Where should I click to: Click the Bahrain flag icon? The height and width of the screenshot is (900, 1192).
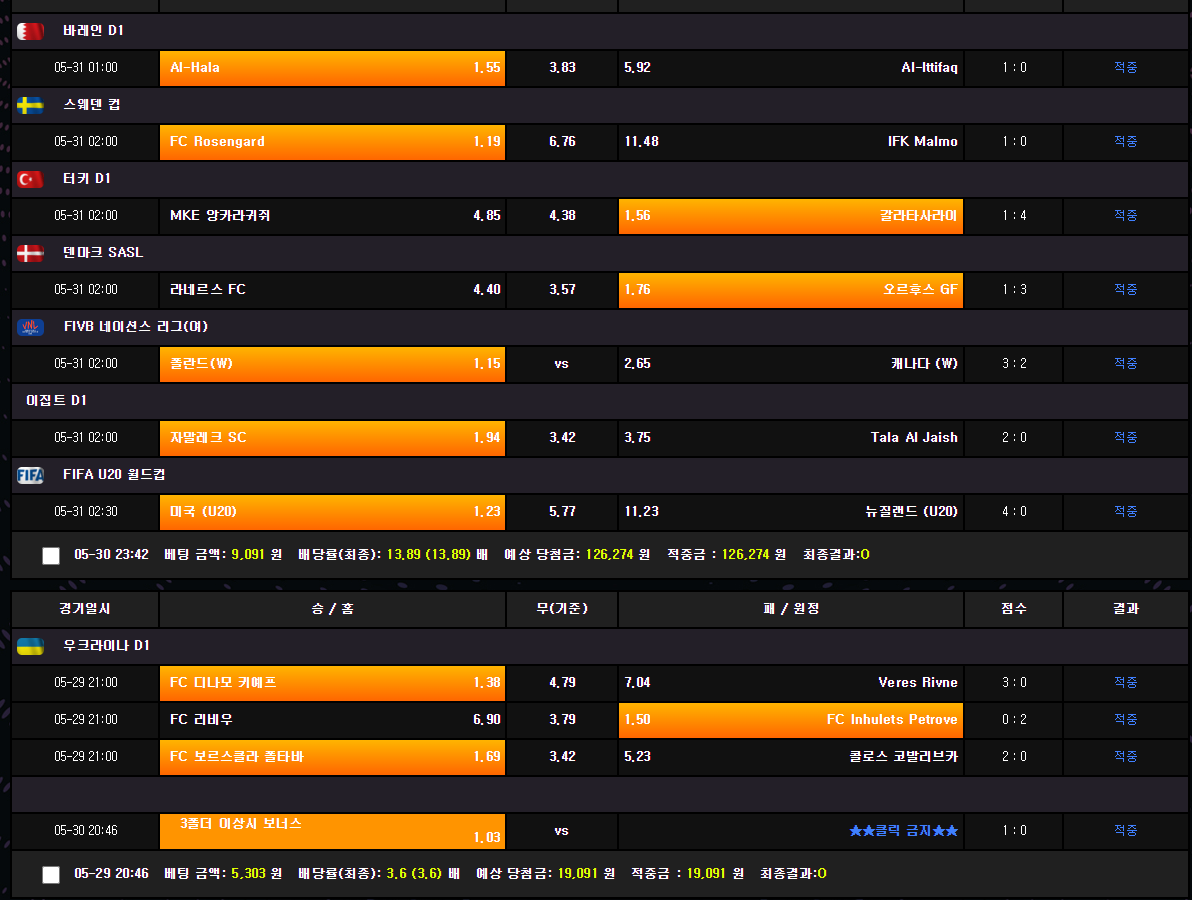tap(30, 31)
